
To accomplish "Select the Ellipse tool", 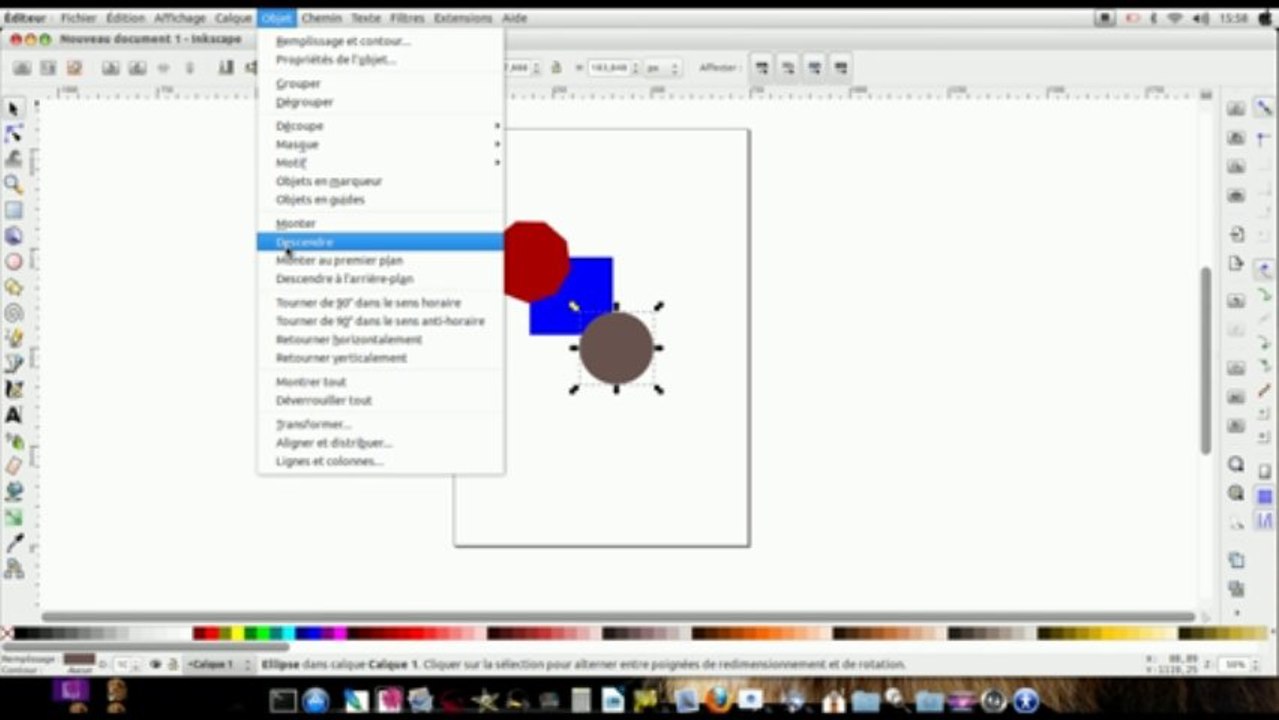I will click(14, 261).
